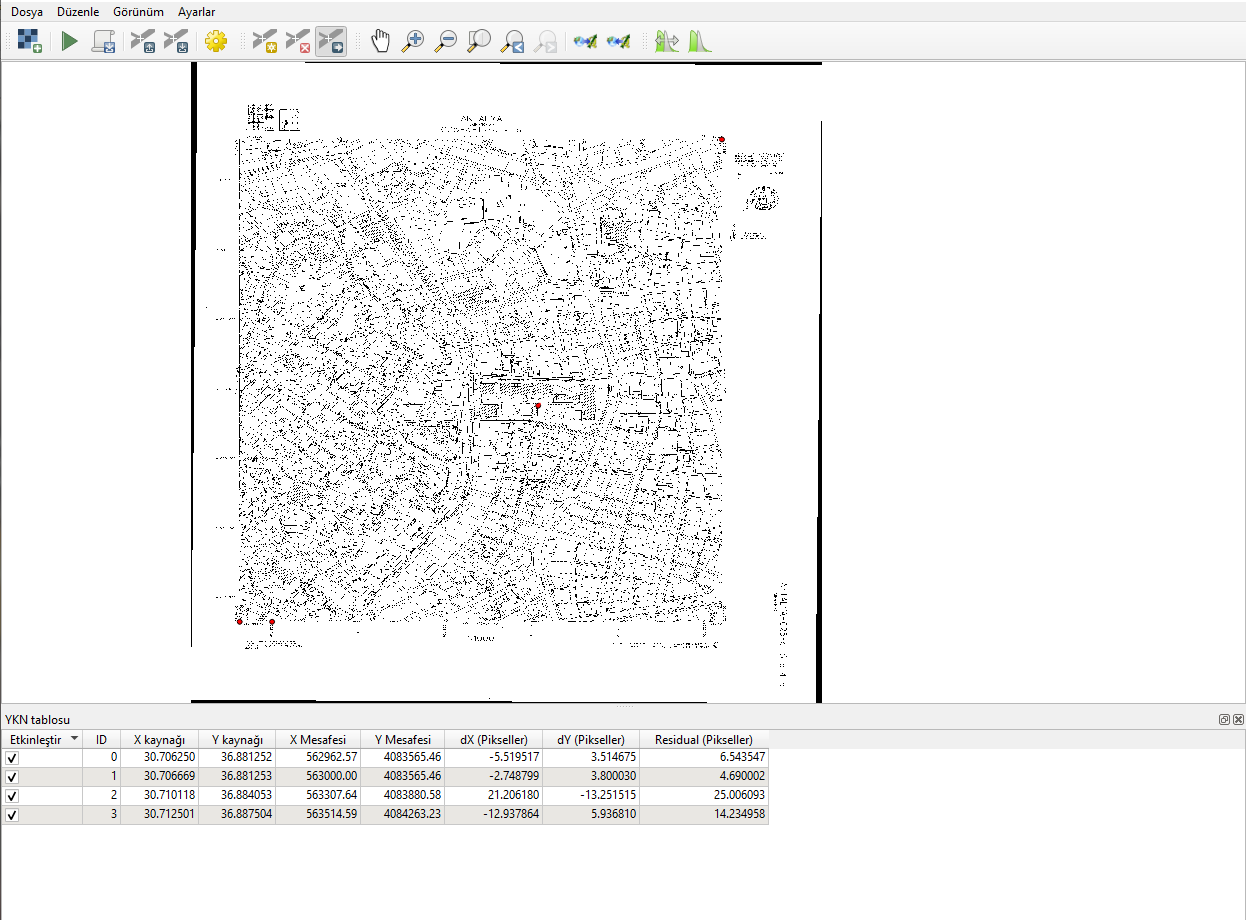
Task: Open the Düzenle menu
Action: (78, 12)
